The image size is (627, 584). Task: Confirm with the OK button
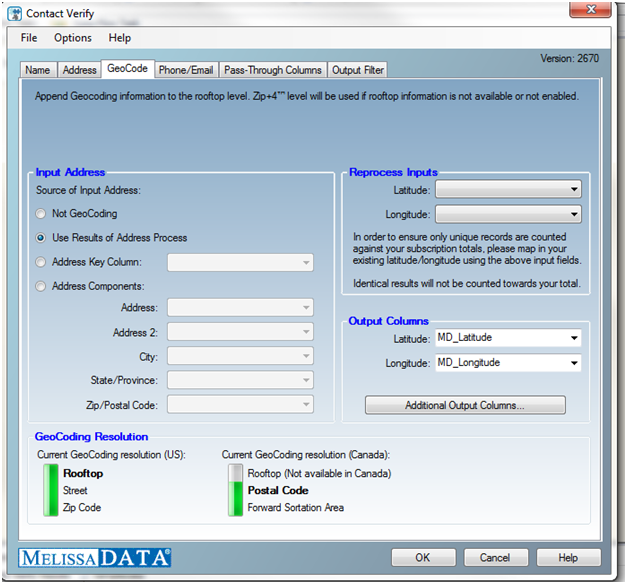(x=423, y=557)
